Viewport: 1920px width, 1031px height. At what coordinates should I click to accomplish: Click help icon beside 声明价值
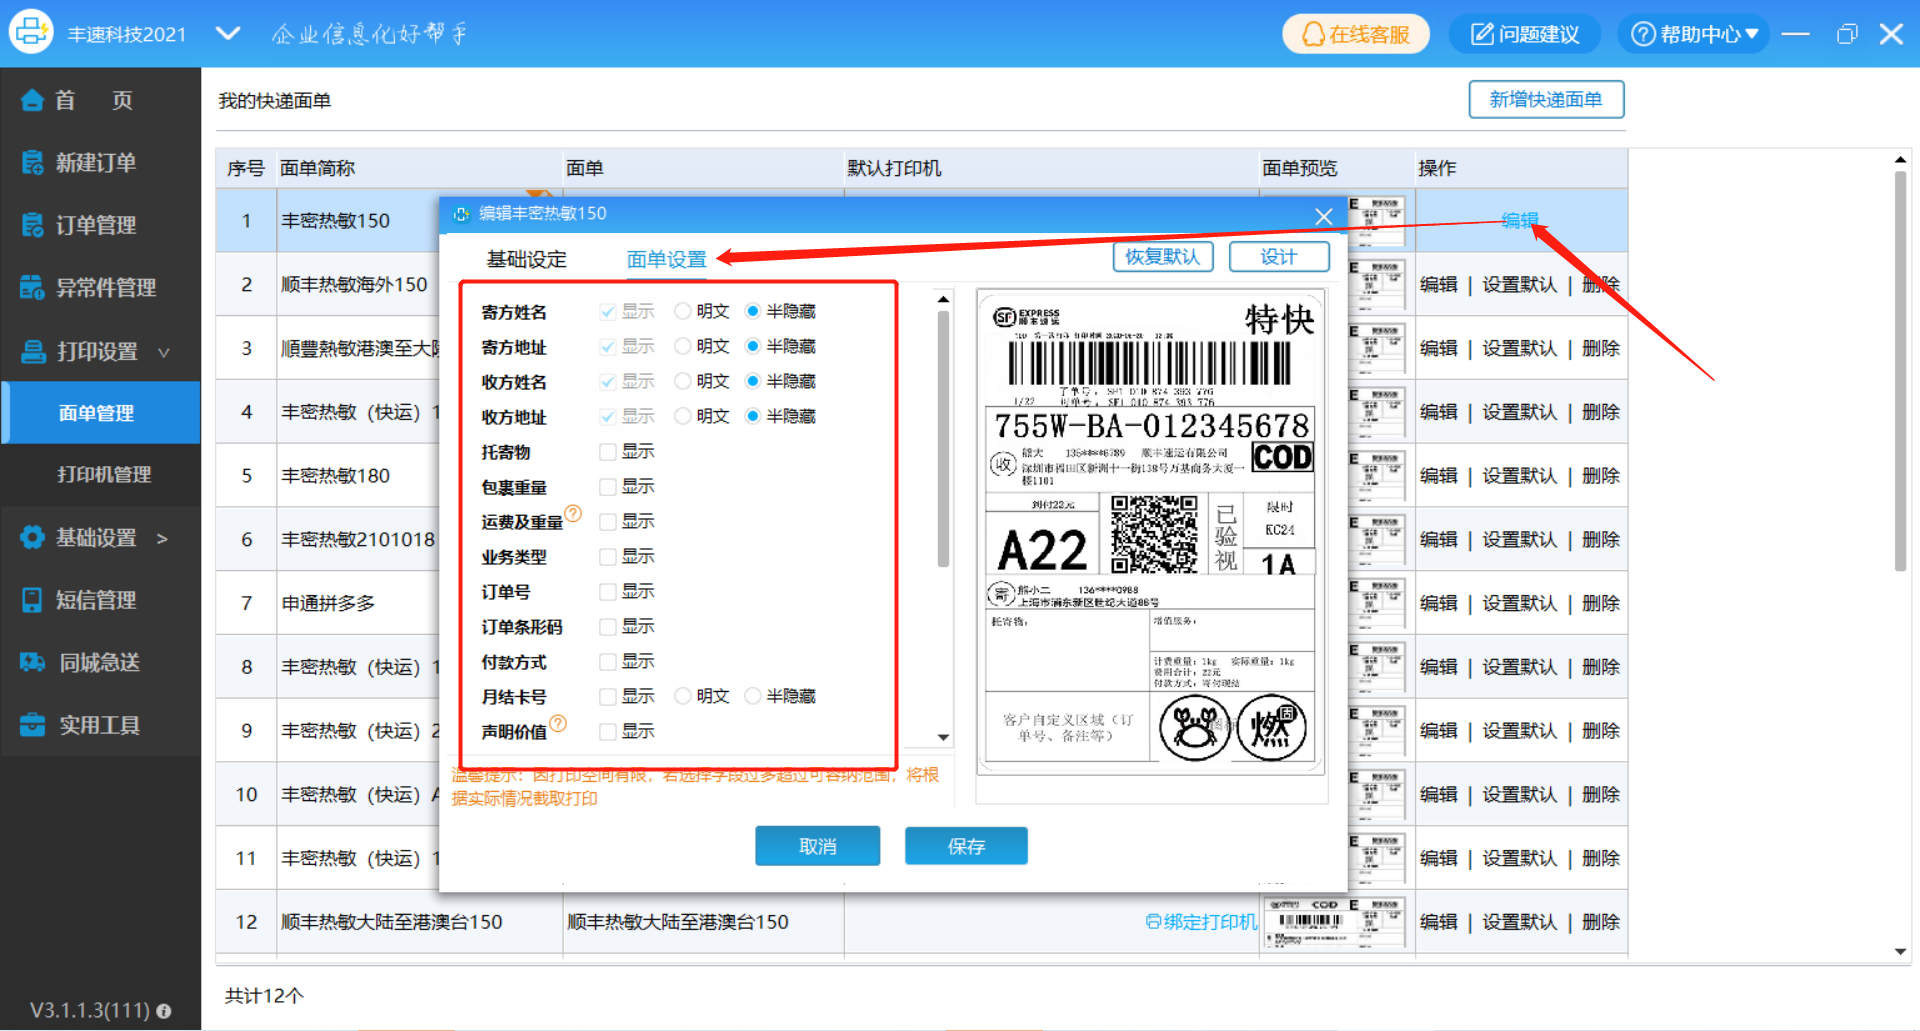(x=558, y=723)
